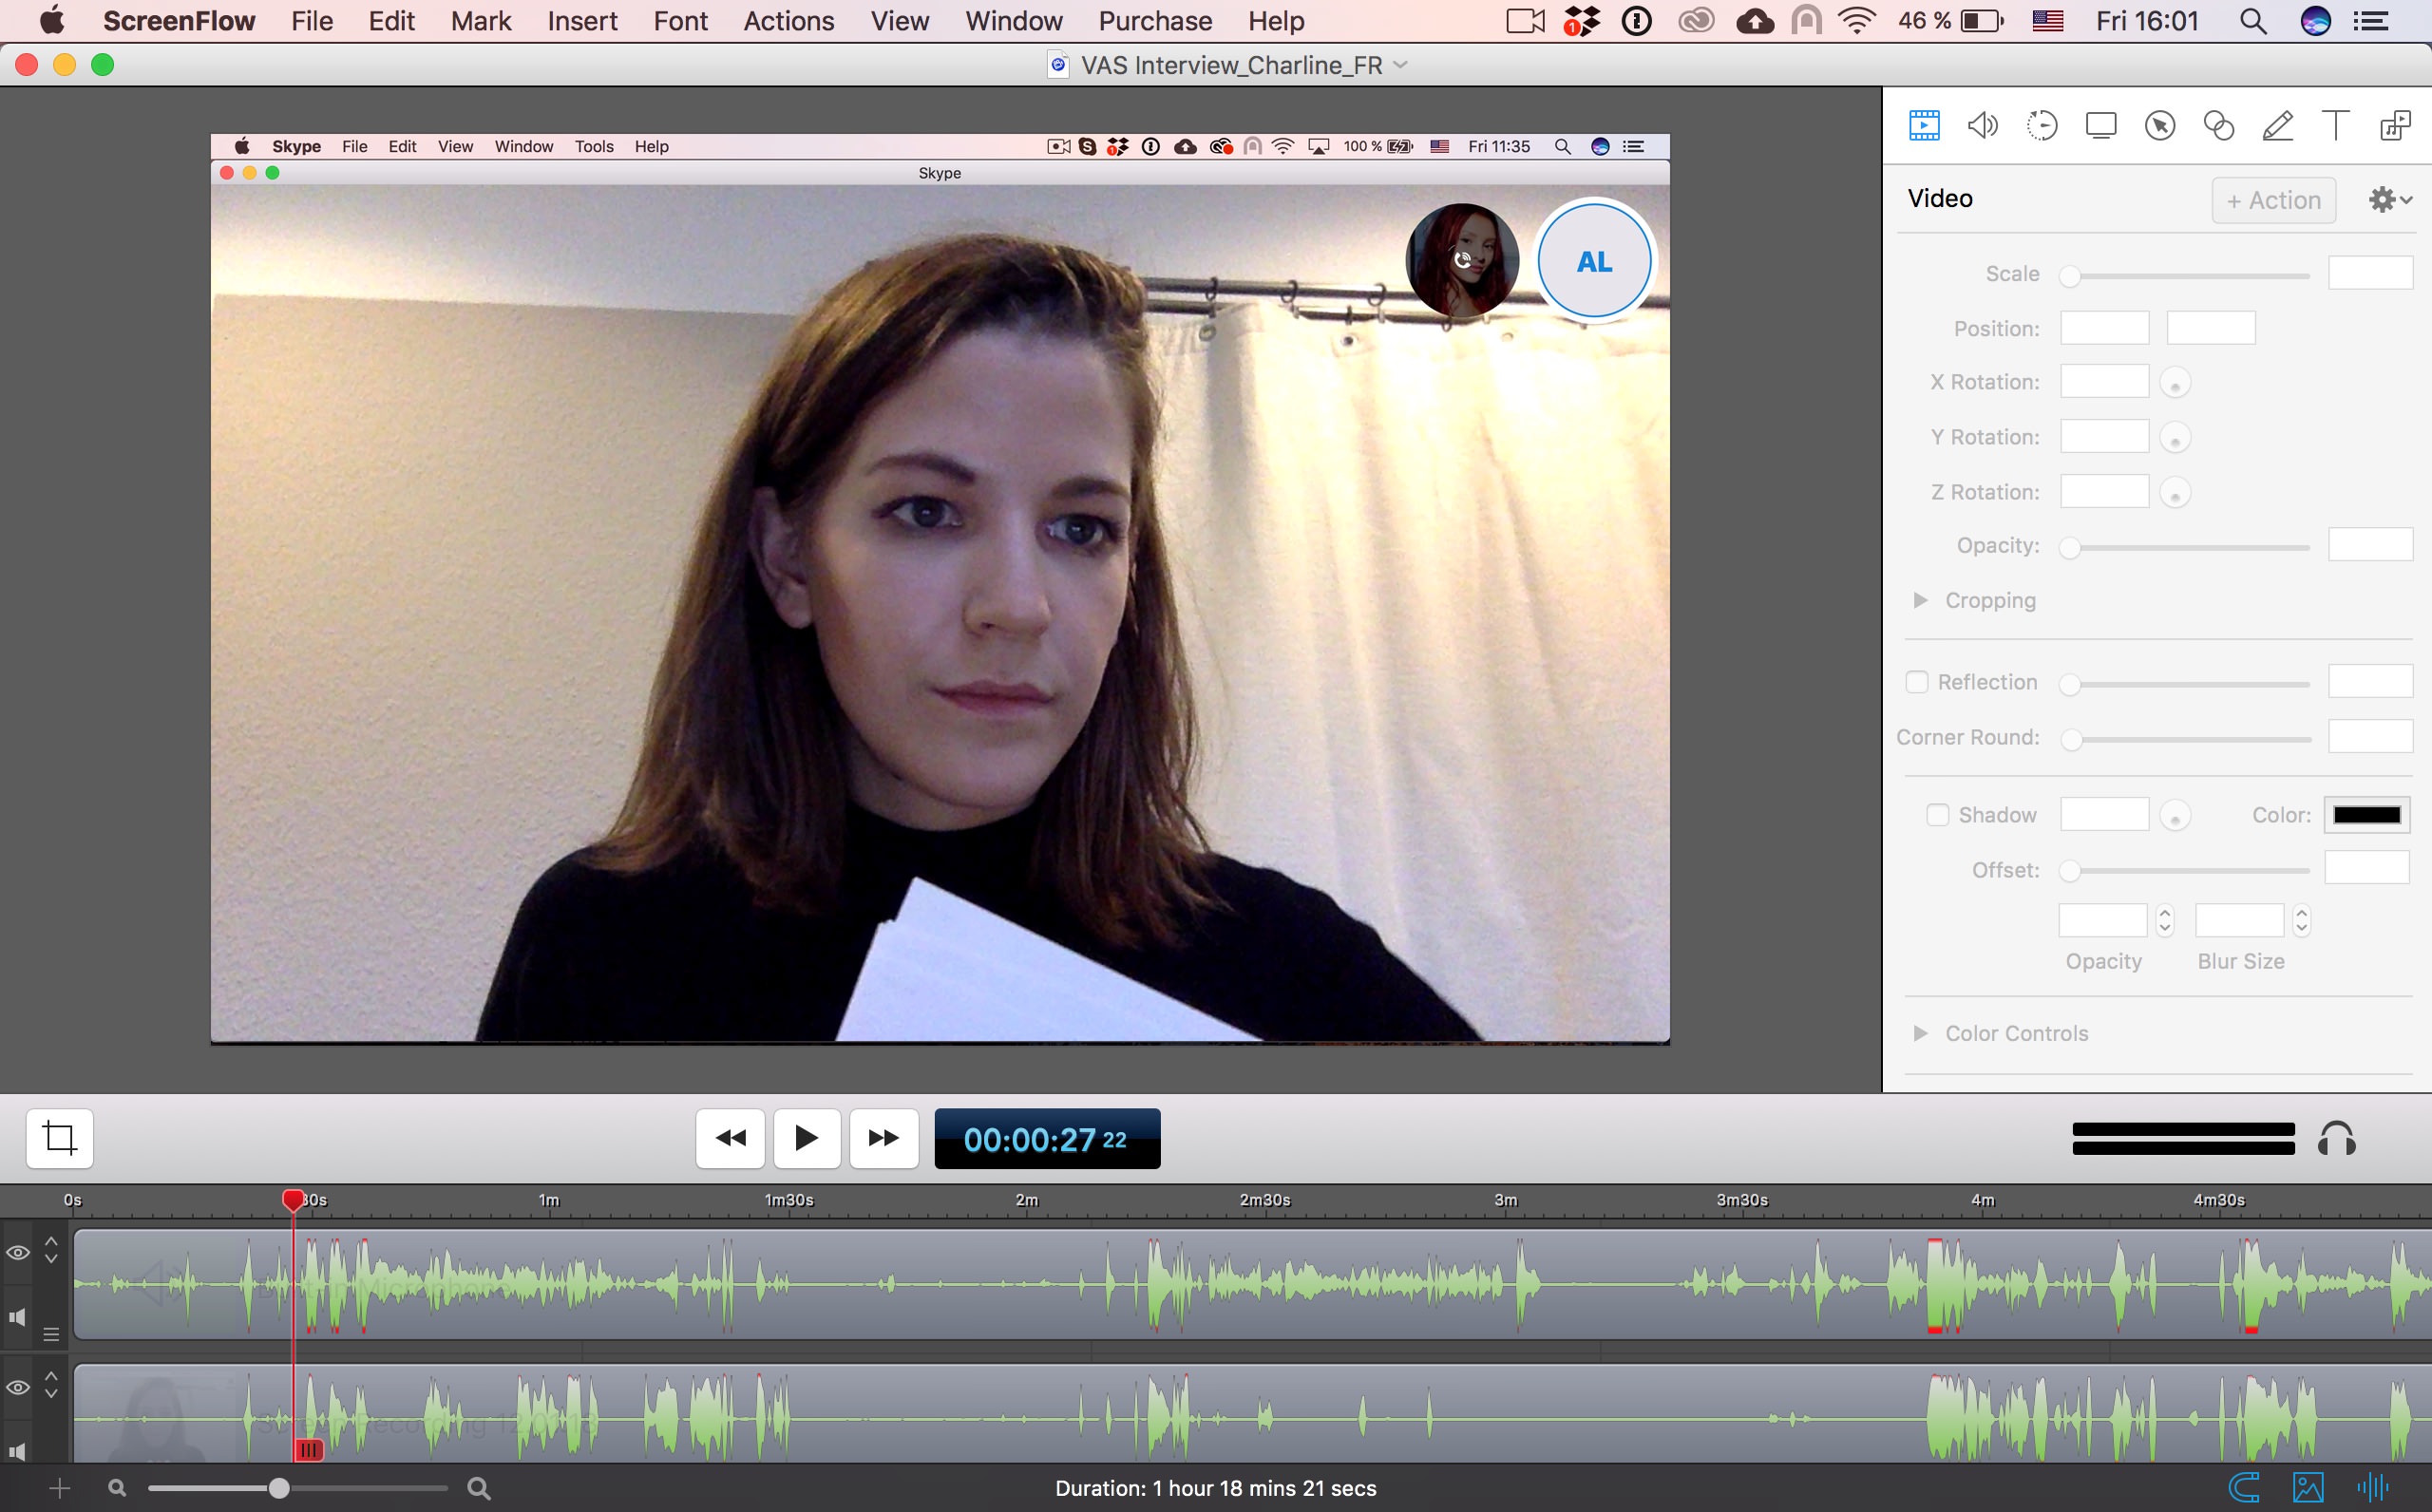Expand the Cropping section

[x=1920, y=600]
